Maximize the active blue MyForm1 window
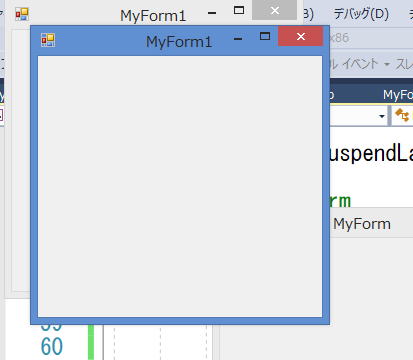 click(265, 36)
